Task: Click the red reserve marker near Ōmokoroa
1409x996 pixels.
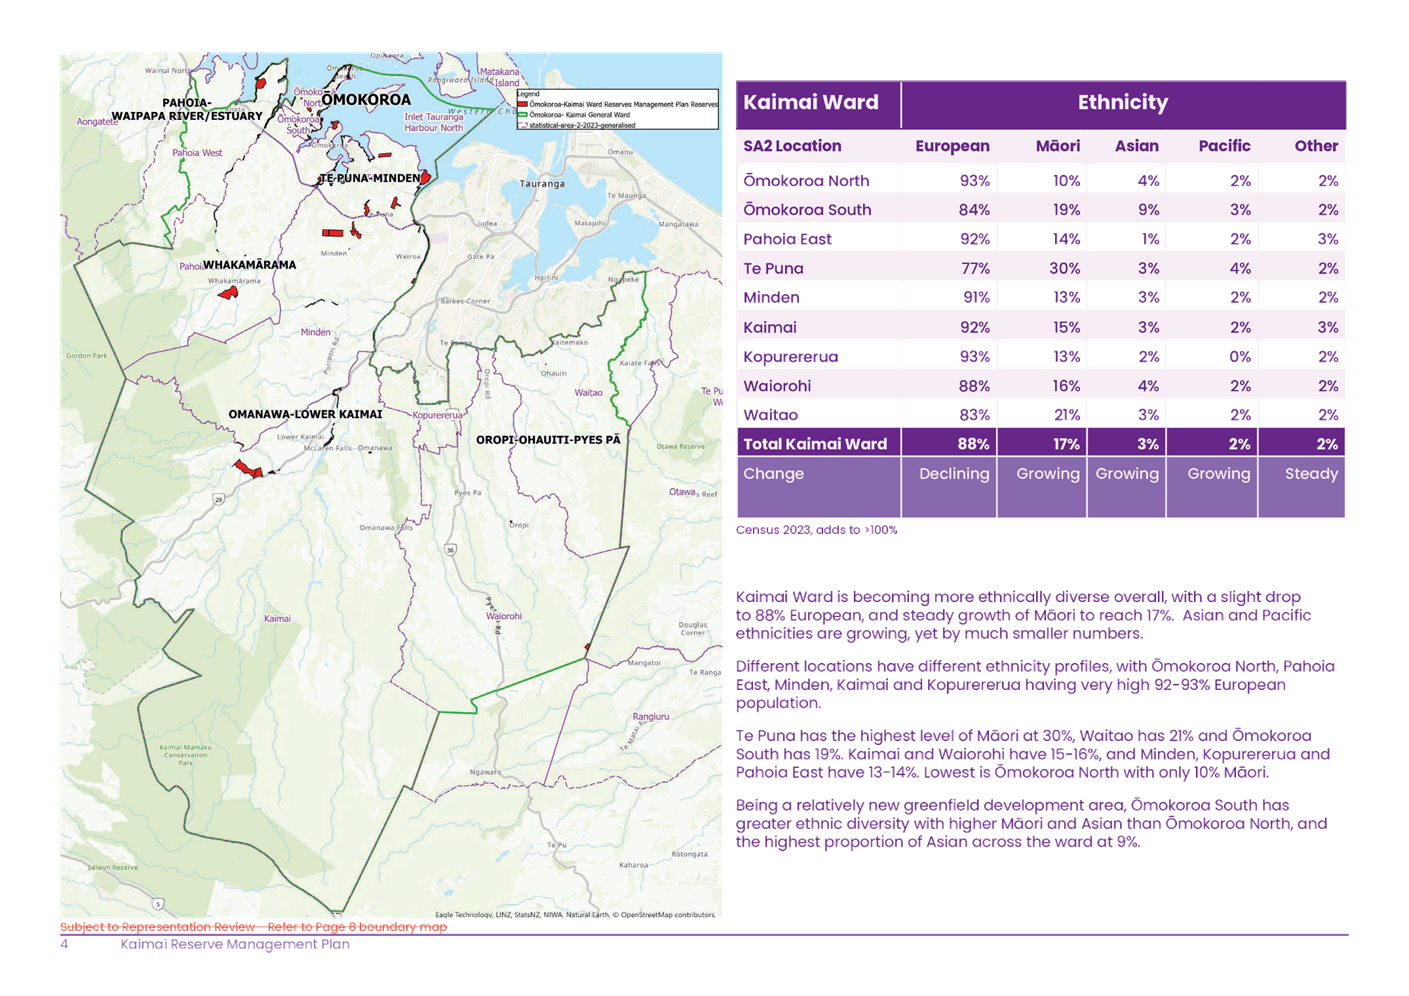Action: click(x=334, y=125)
